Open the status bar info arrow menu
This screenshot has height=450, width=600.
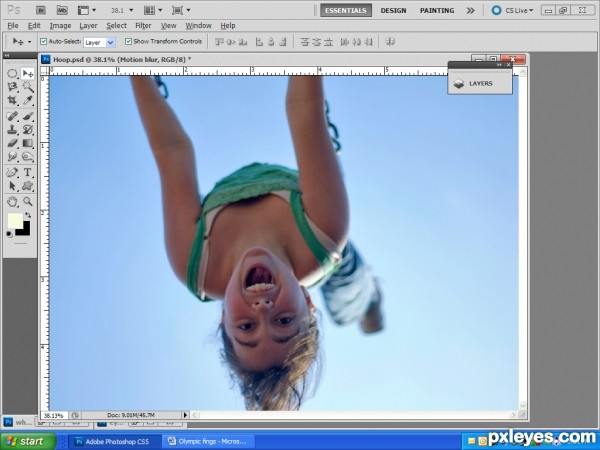[x=185, y=415]
